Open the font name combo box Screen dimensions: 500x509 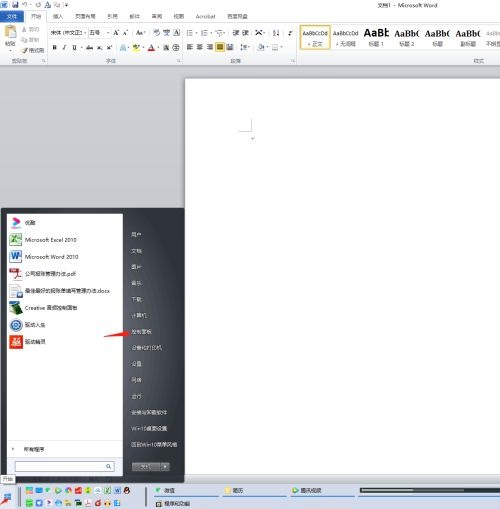pos(68,33)
